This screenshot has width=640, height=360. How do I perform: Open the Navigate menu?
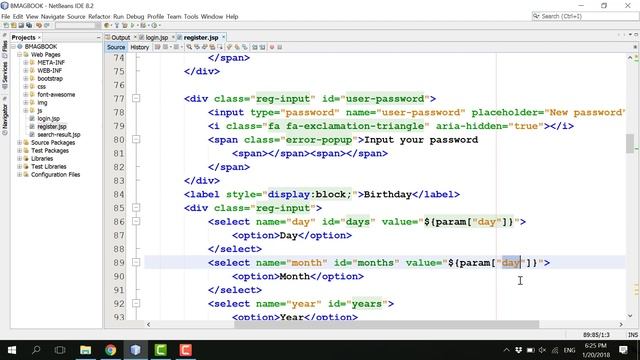point(53,16)
